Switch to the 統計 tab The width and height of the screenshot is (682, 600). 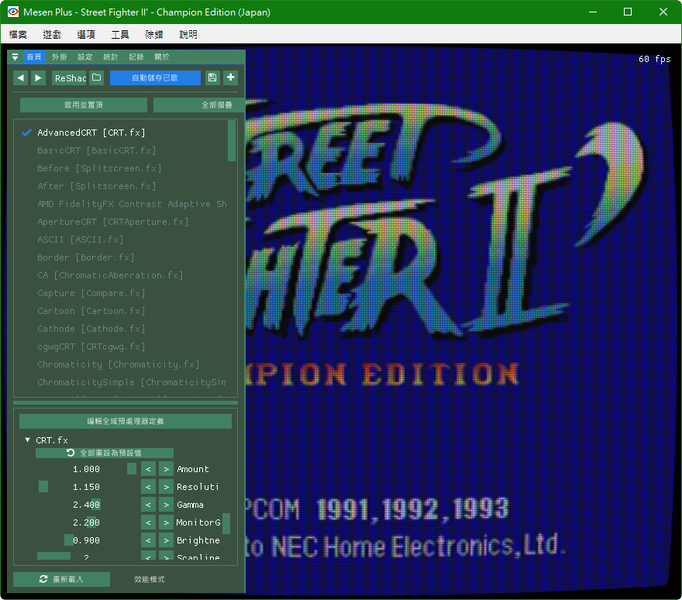click(110, 57)
